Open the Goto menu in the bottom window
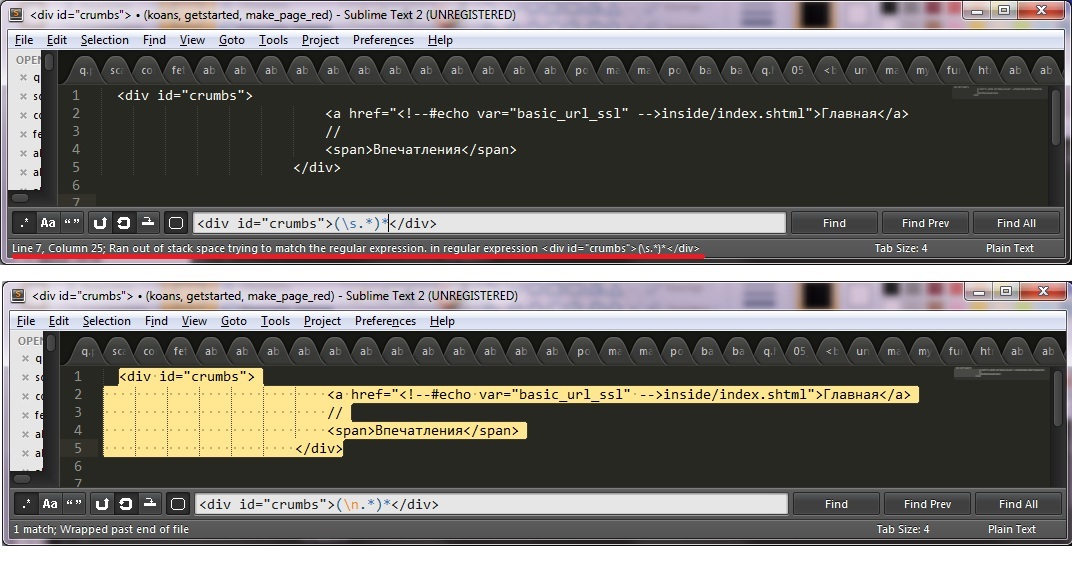The width and height of the screenshot is (1072, 578). click(234, 321)
